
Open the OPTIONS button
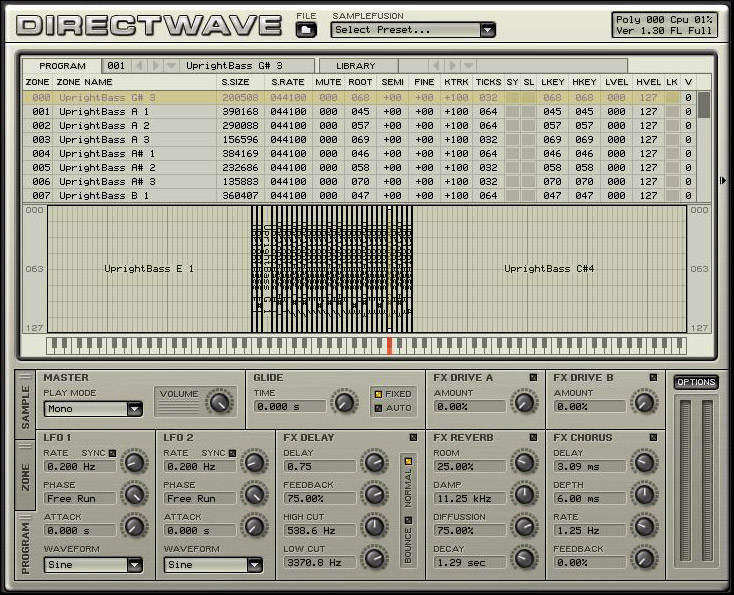(696, 382)
